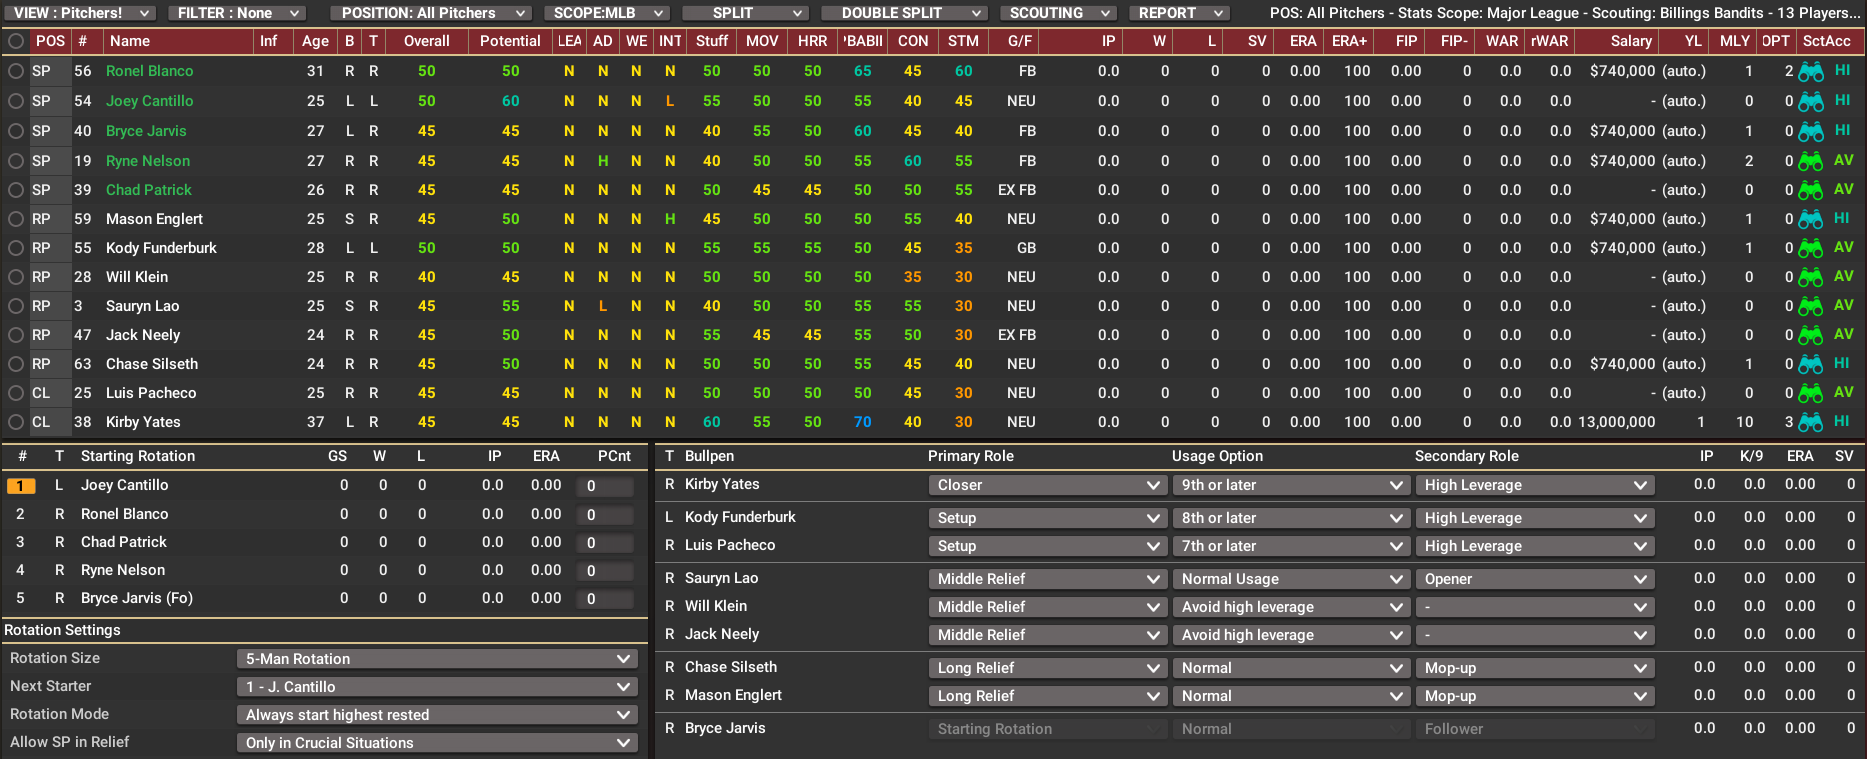Open player Kody Funderburk link in table
This screenshot has width=1867, height=759.
(x=161, y=248)
